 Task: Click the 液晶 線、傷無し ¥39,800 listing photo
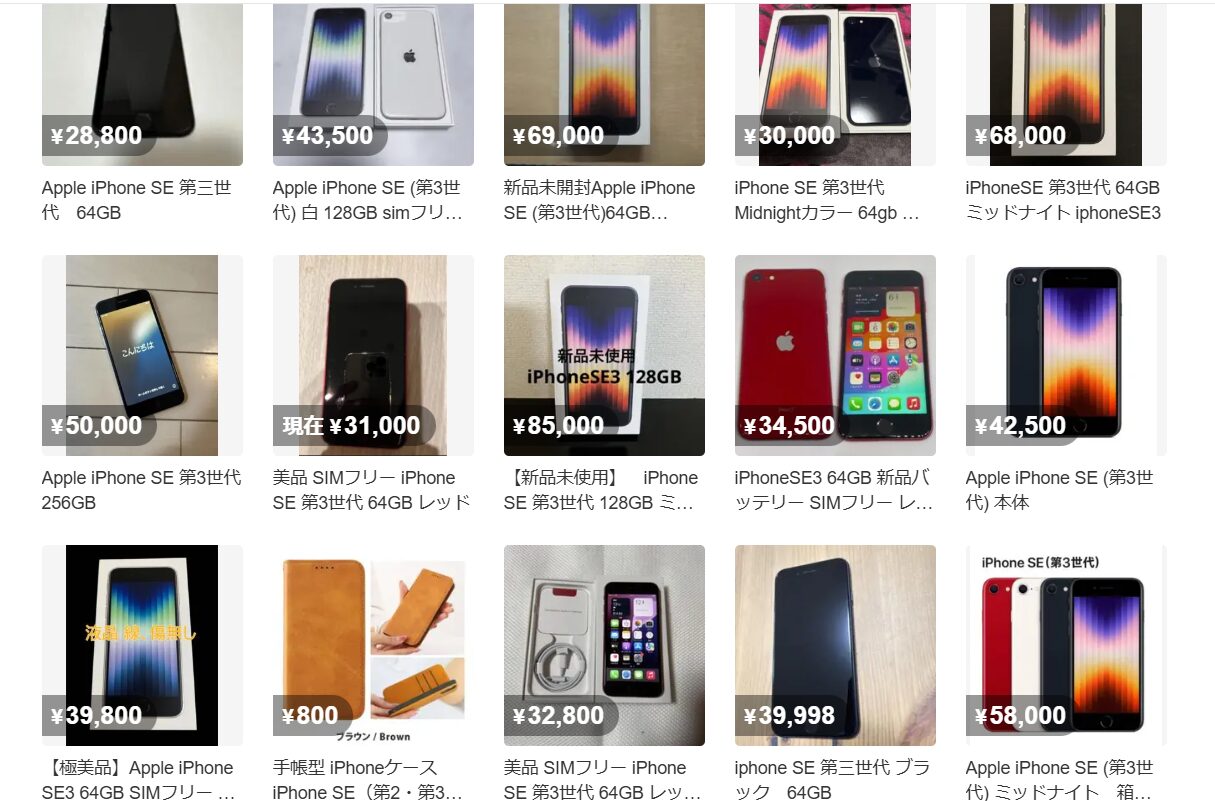point(142,645)
